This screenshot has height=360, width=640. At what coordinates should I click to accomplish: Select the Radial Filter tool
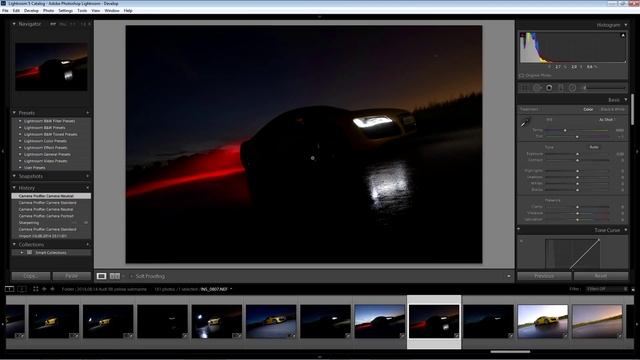click(572, 88)
